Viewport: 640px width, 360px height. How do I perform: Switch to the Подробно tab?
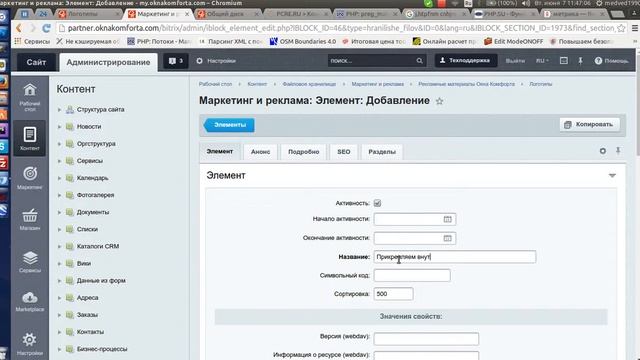click(303, 152)
